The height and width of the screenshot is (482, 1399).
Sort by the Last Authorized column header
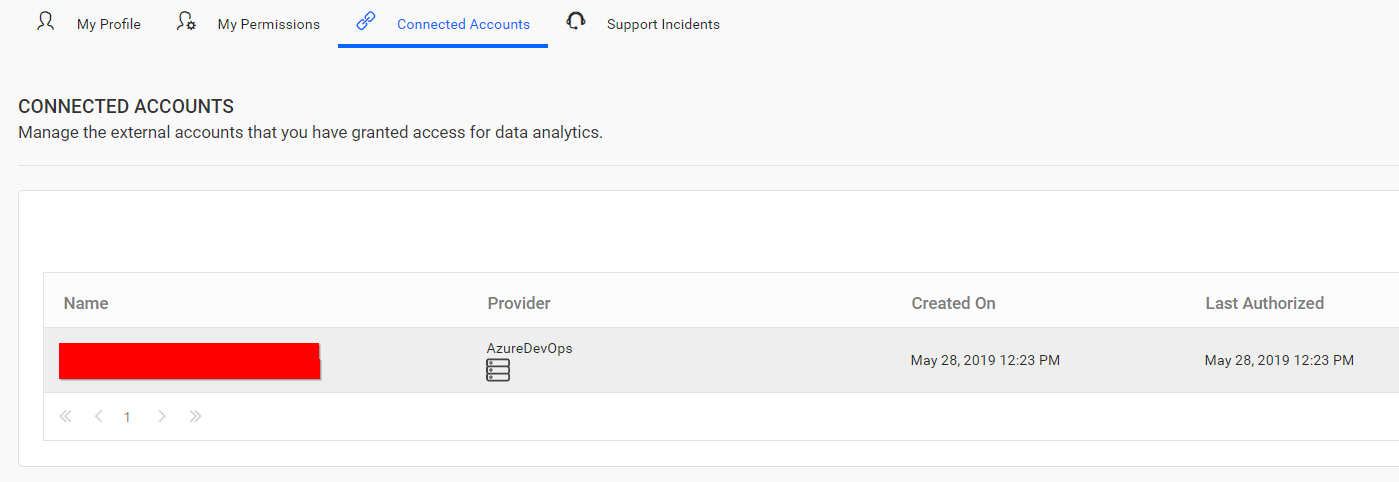click(x=1264, y=303)
